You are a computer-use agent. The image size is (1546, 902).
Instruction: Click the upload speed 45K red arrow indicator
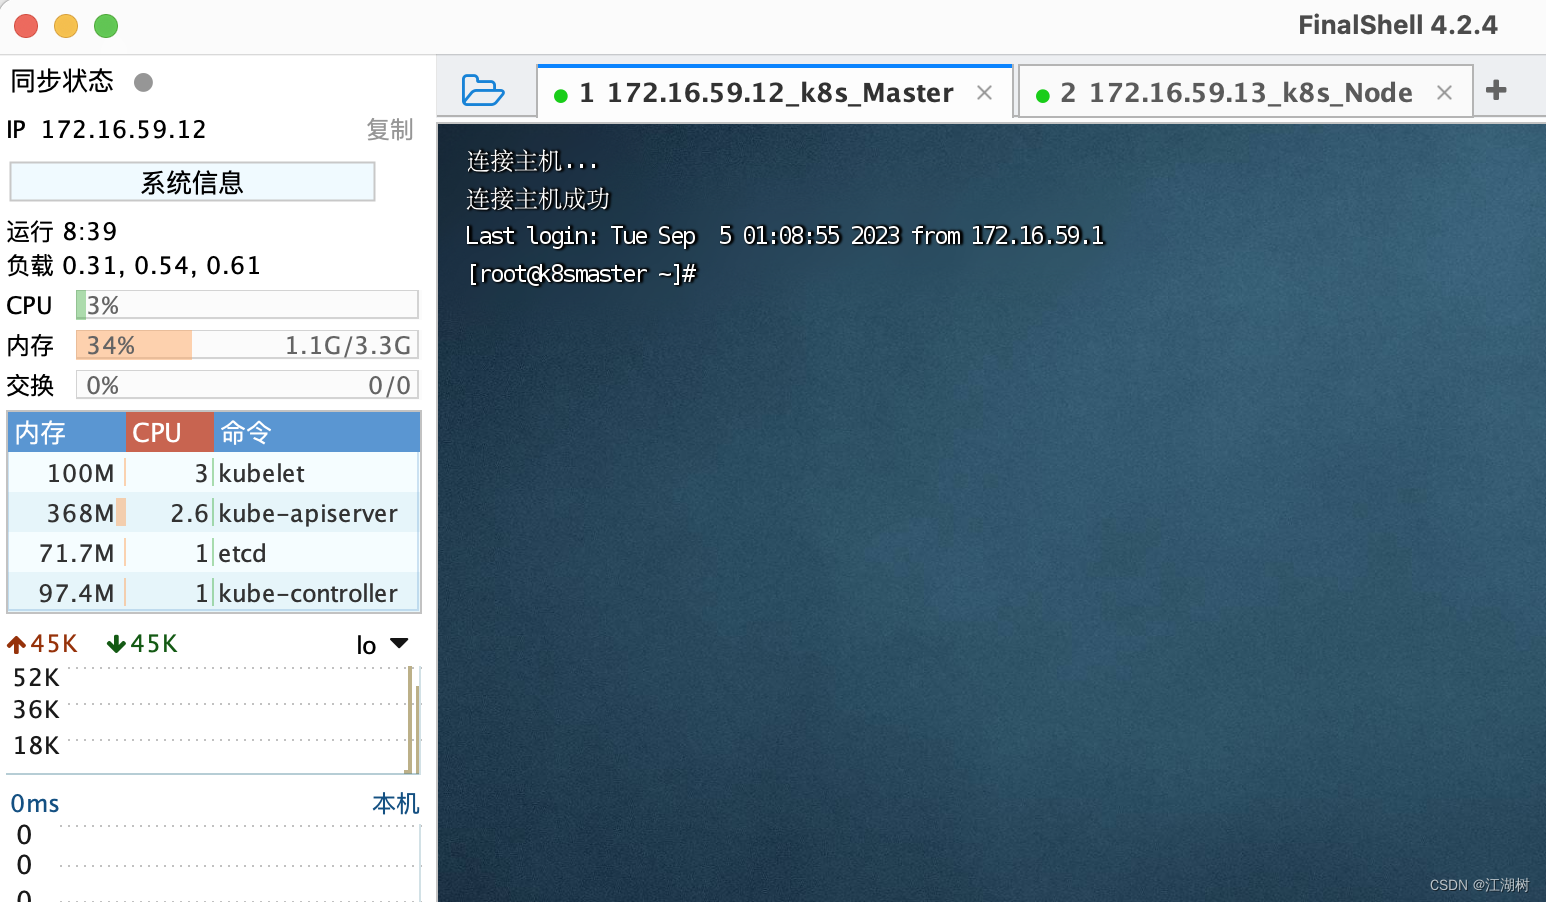pyautogui.click(x=42, y=644)
